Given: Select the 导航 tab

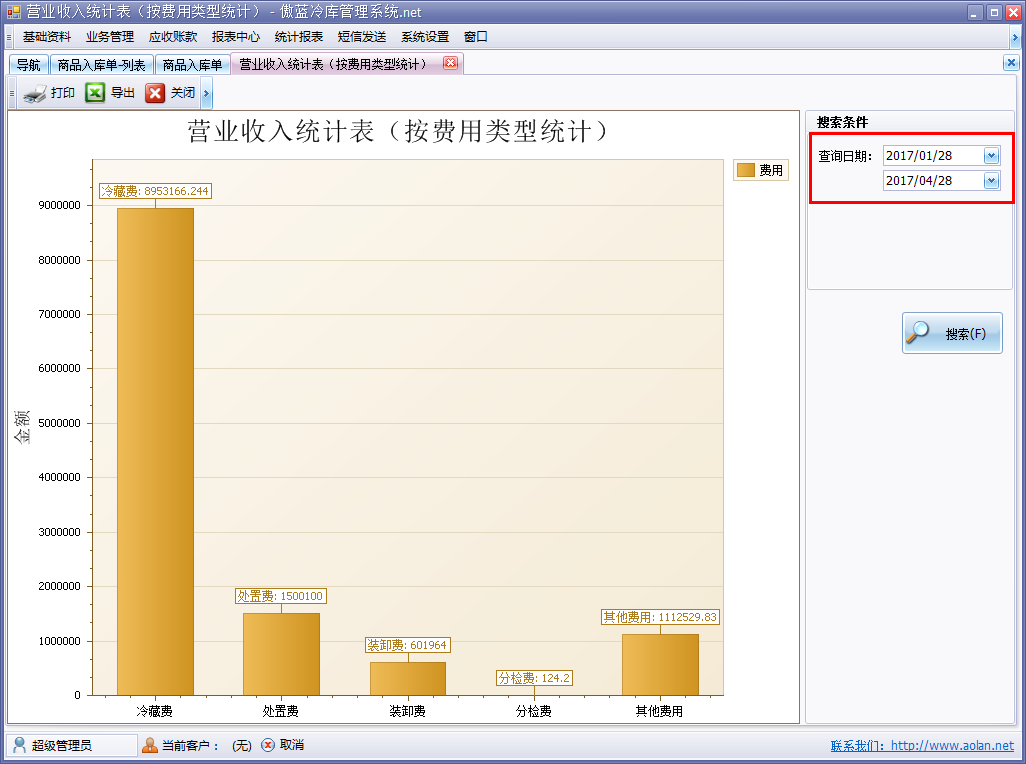Looking at the screenshot, I should coord(26,62).
